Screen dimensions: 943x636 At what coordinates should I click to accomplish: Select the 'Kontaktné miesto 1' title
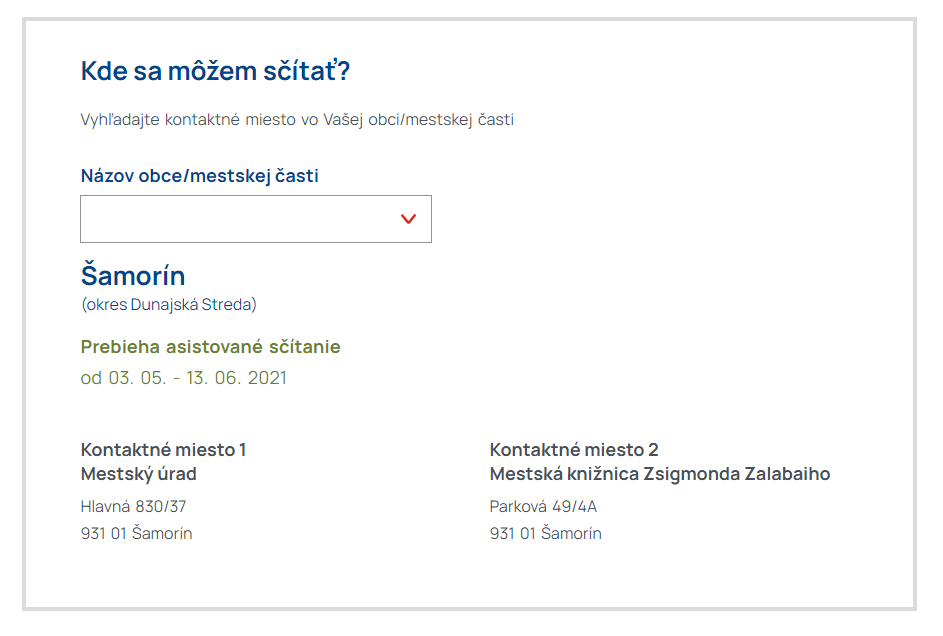pyautogui.click(x=163, y=450)
